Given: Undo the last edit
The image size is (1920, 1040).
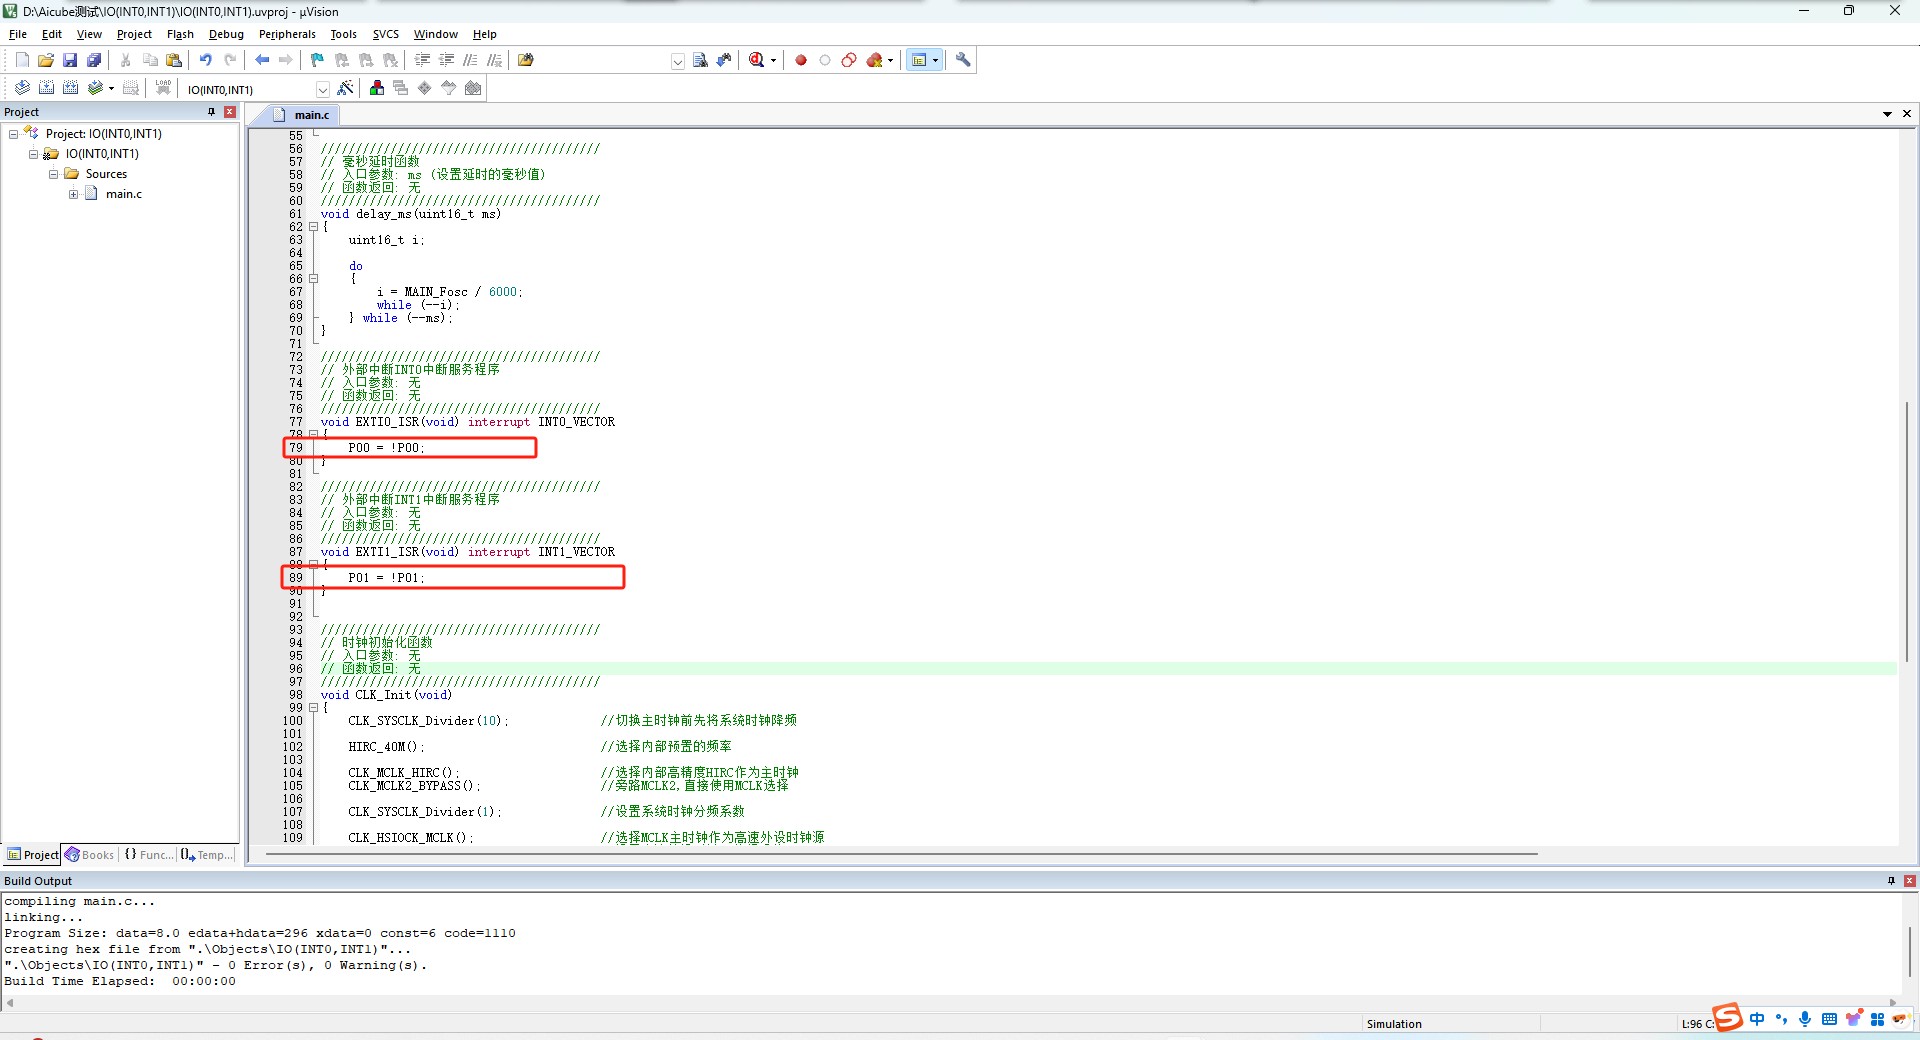Looking at the screenshot, I should [205, 60].
